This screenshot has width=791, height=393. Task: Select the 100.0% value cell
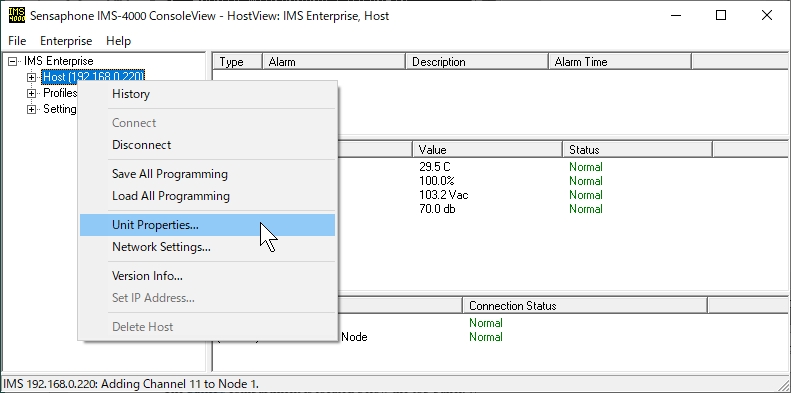click(x=437, y=181)
